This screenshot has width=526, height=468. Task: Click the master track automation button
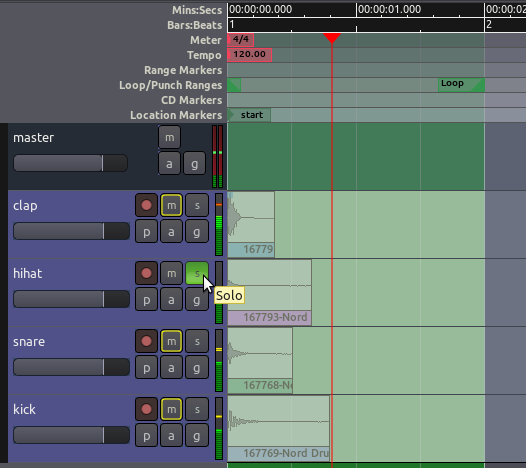coord(169,164)
